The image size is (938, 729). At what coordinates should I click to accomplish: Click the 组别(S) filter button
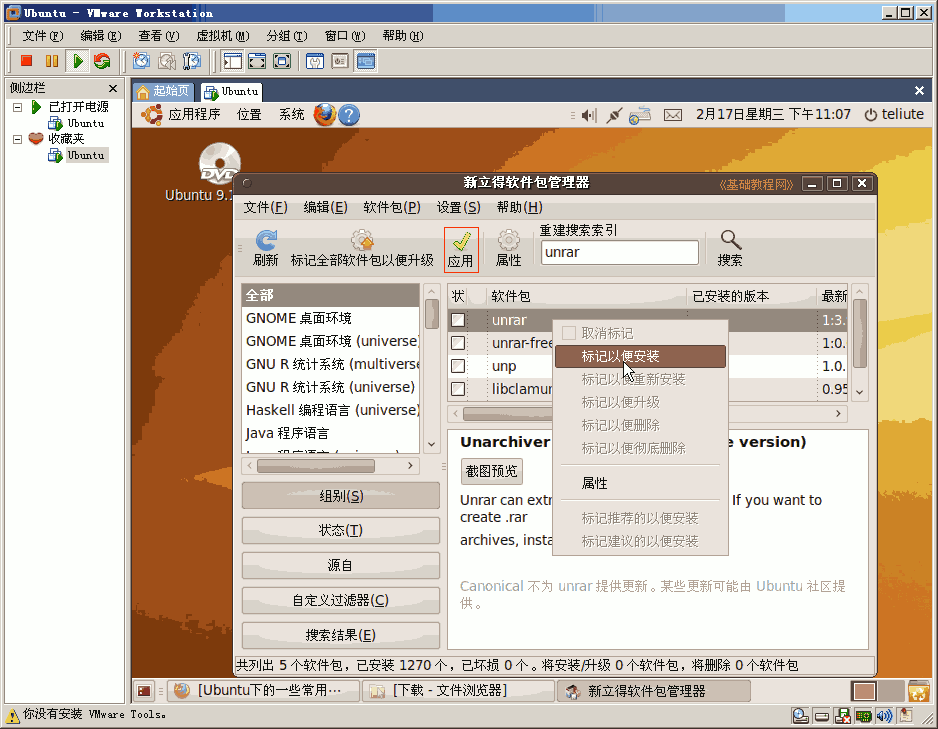(341, 496)
